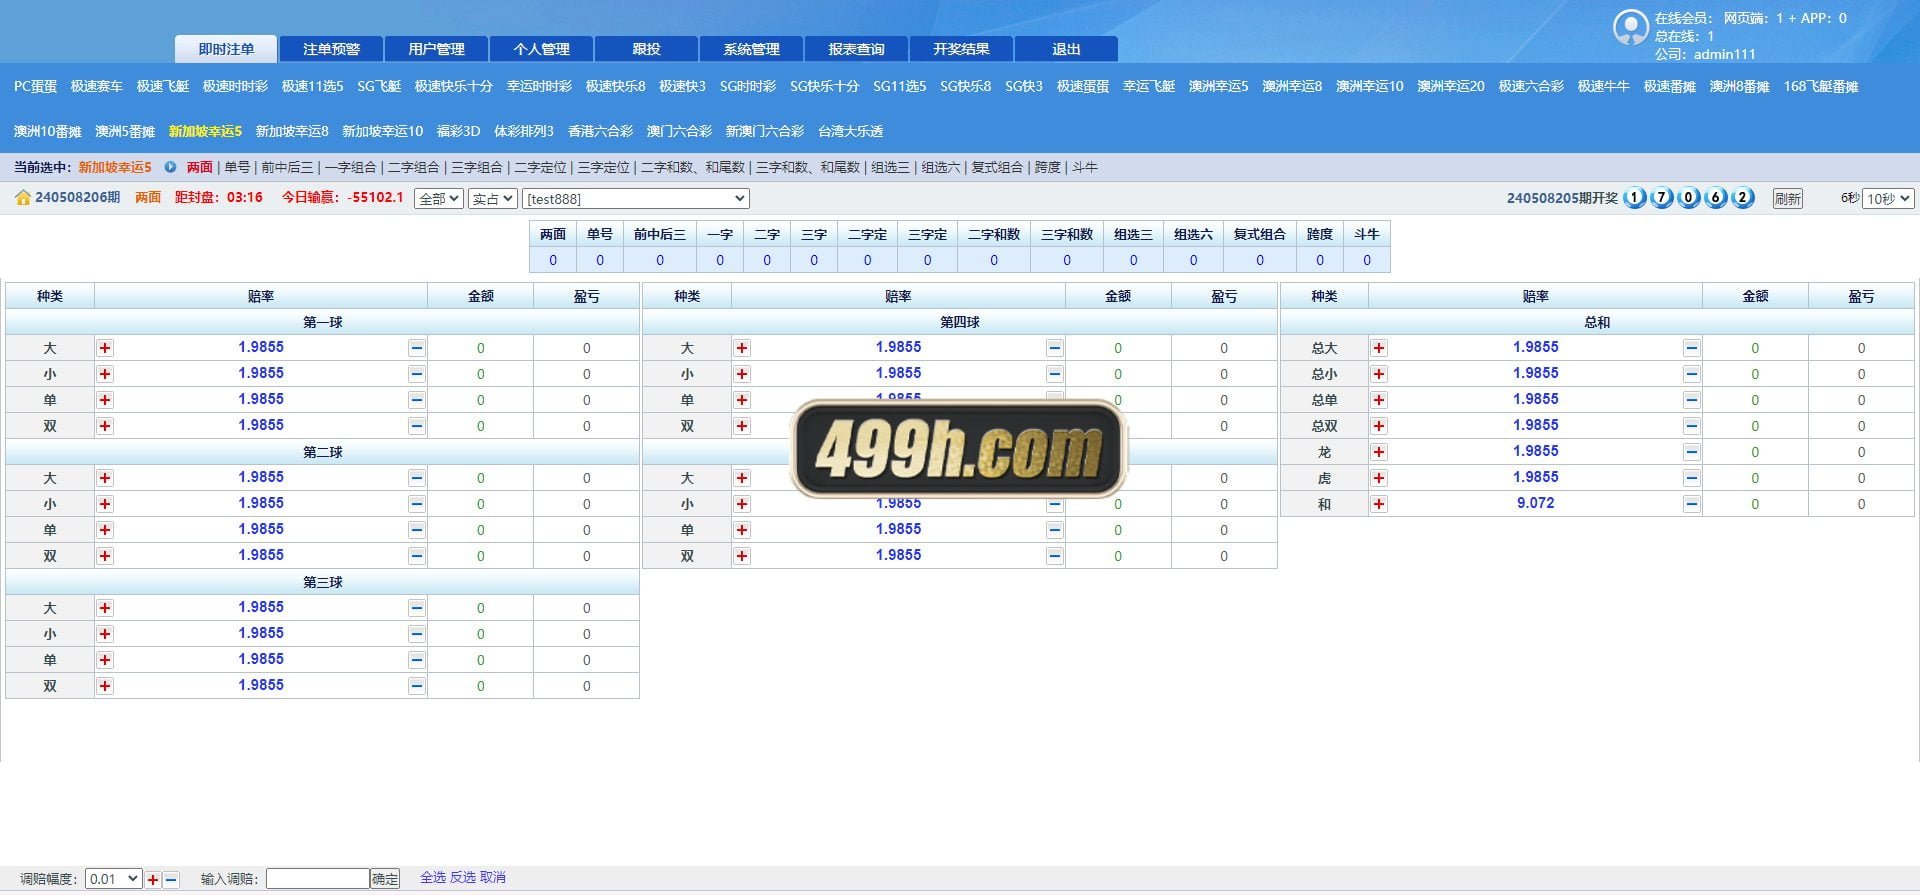Select the 单号 bet type link

(x=237, y=168)
